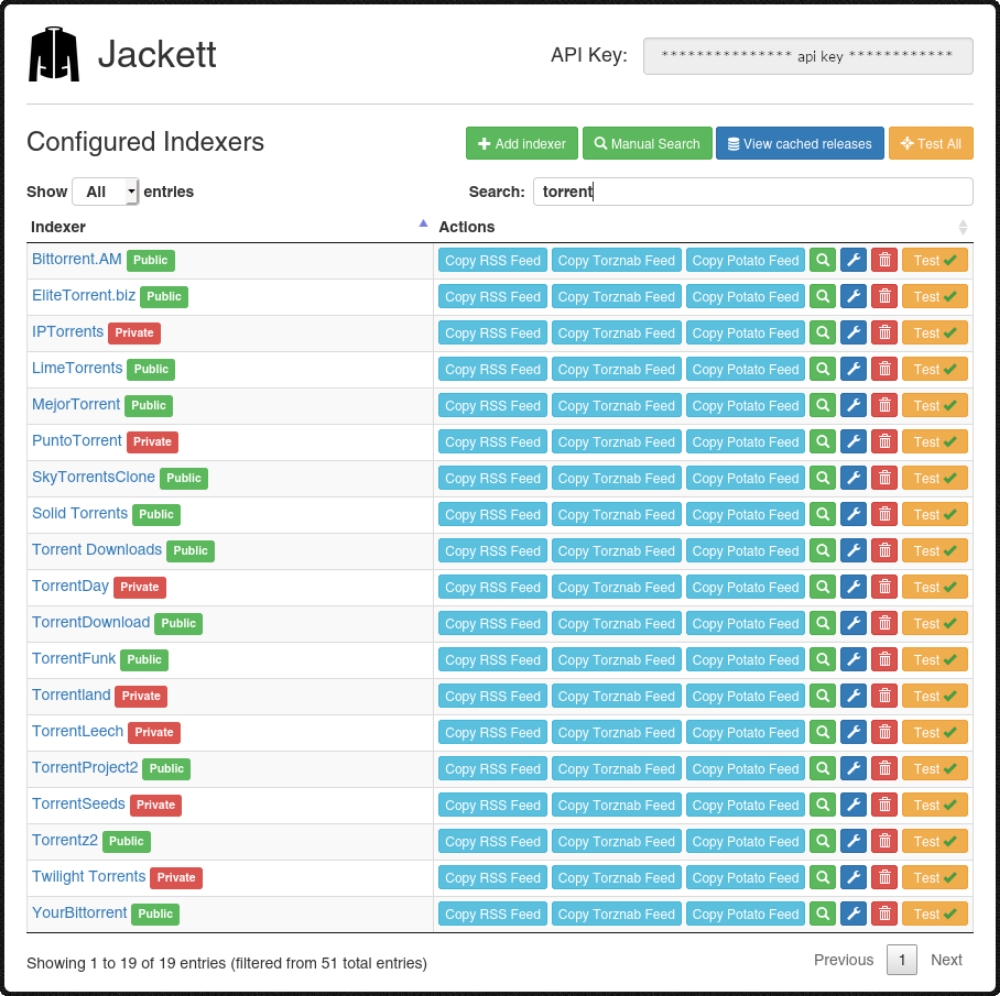1000x996 pixels.
Task: Click Add indexer
Action: [521, 143]
